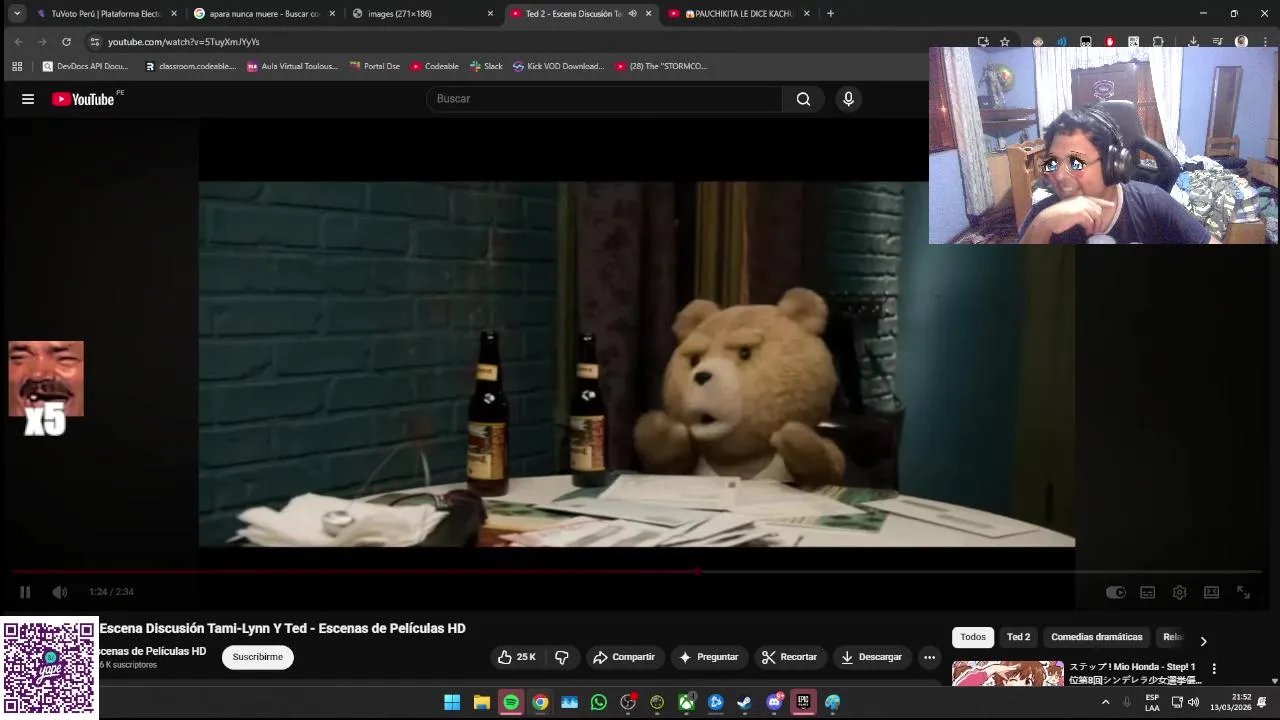Enter fullscreen mode
Screen dimensions: 1280x720
click(x=1244, y=592)
